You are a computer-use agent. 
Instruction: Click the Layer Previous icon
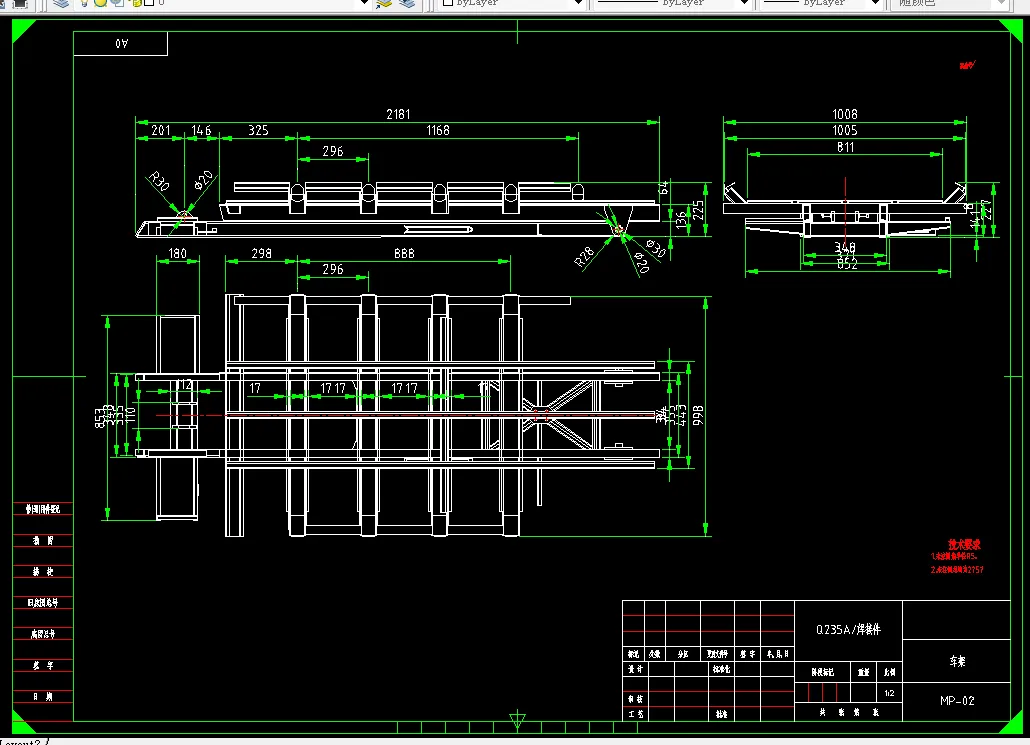click(x=407, y=3)
